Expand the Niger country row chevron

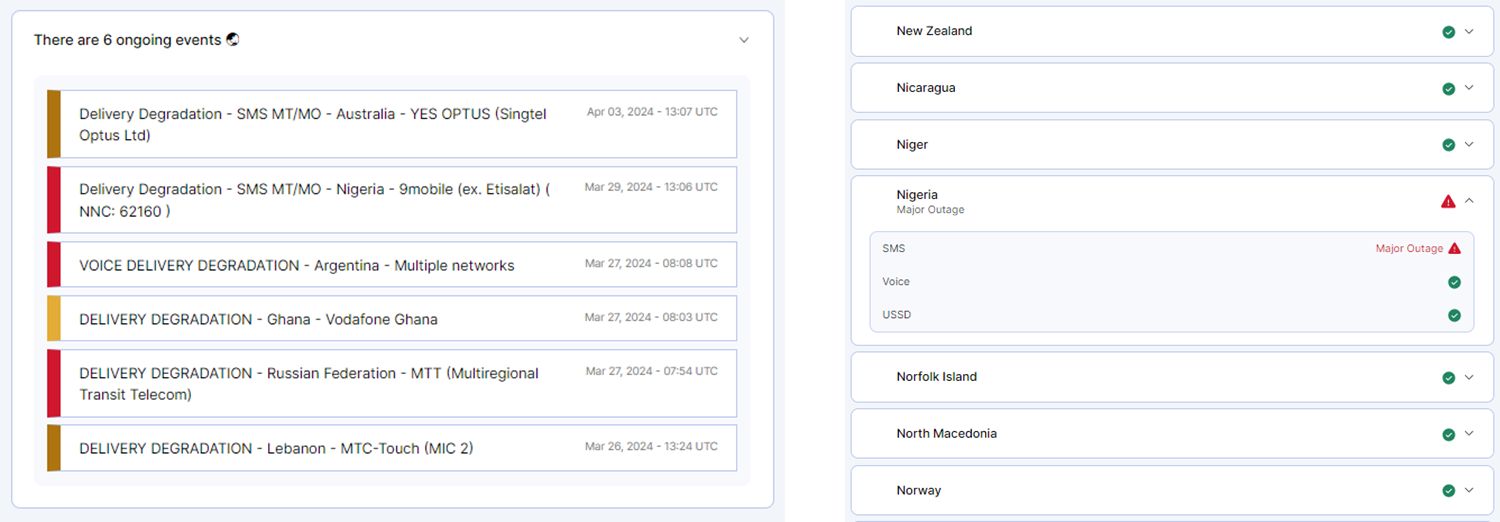(1469, 145)
